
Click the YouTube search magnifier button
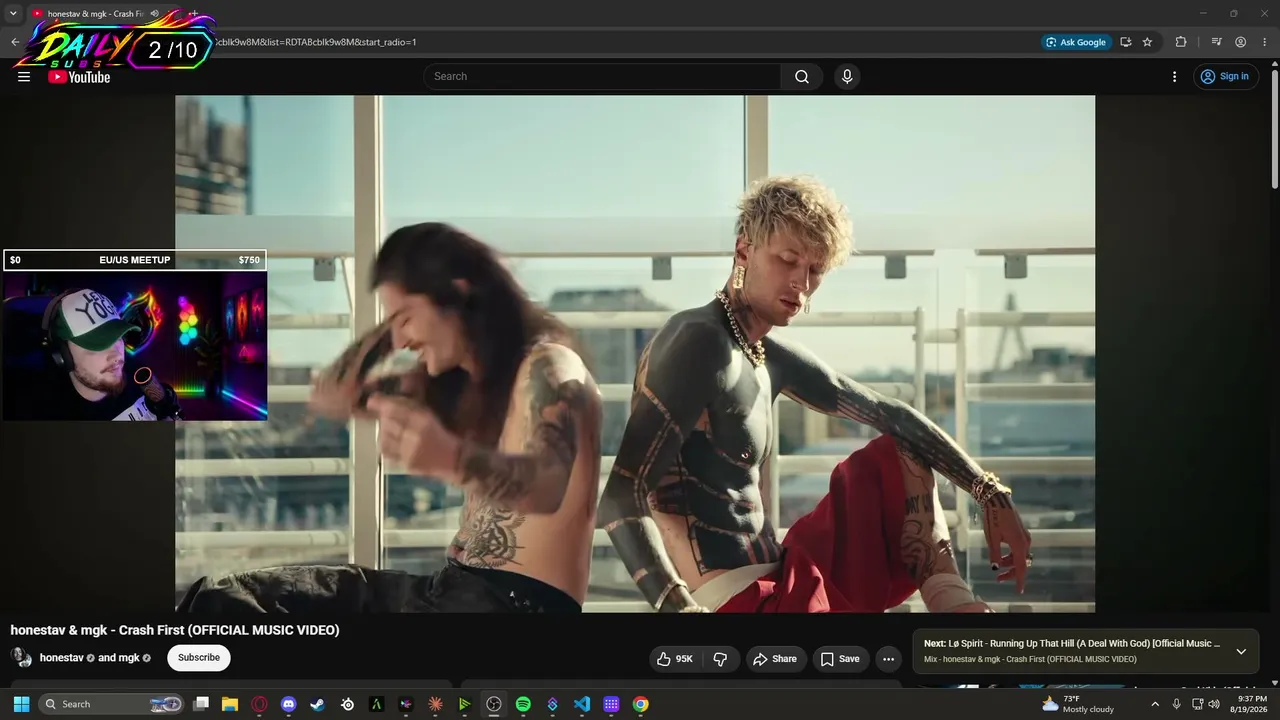(802, 77)
